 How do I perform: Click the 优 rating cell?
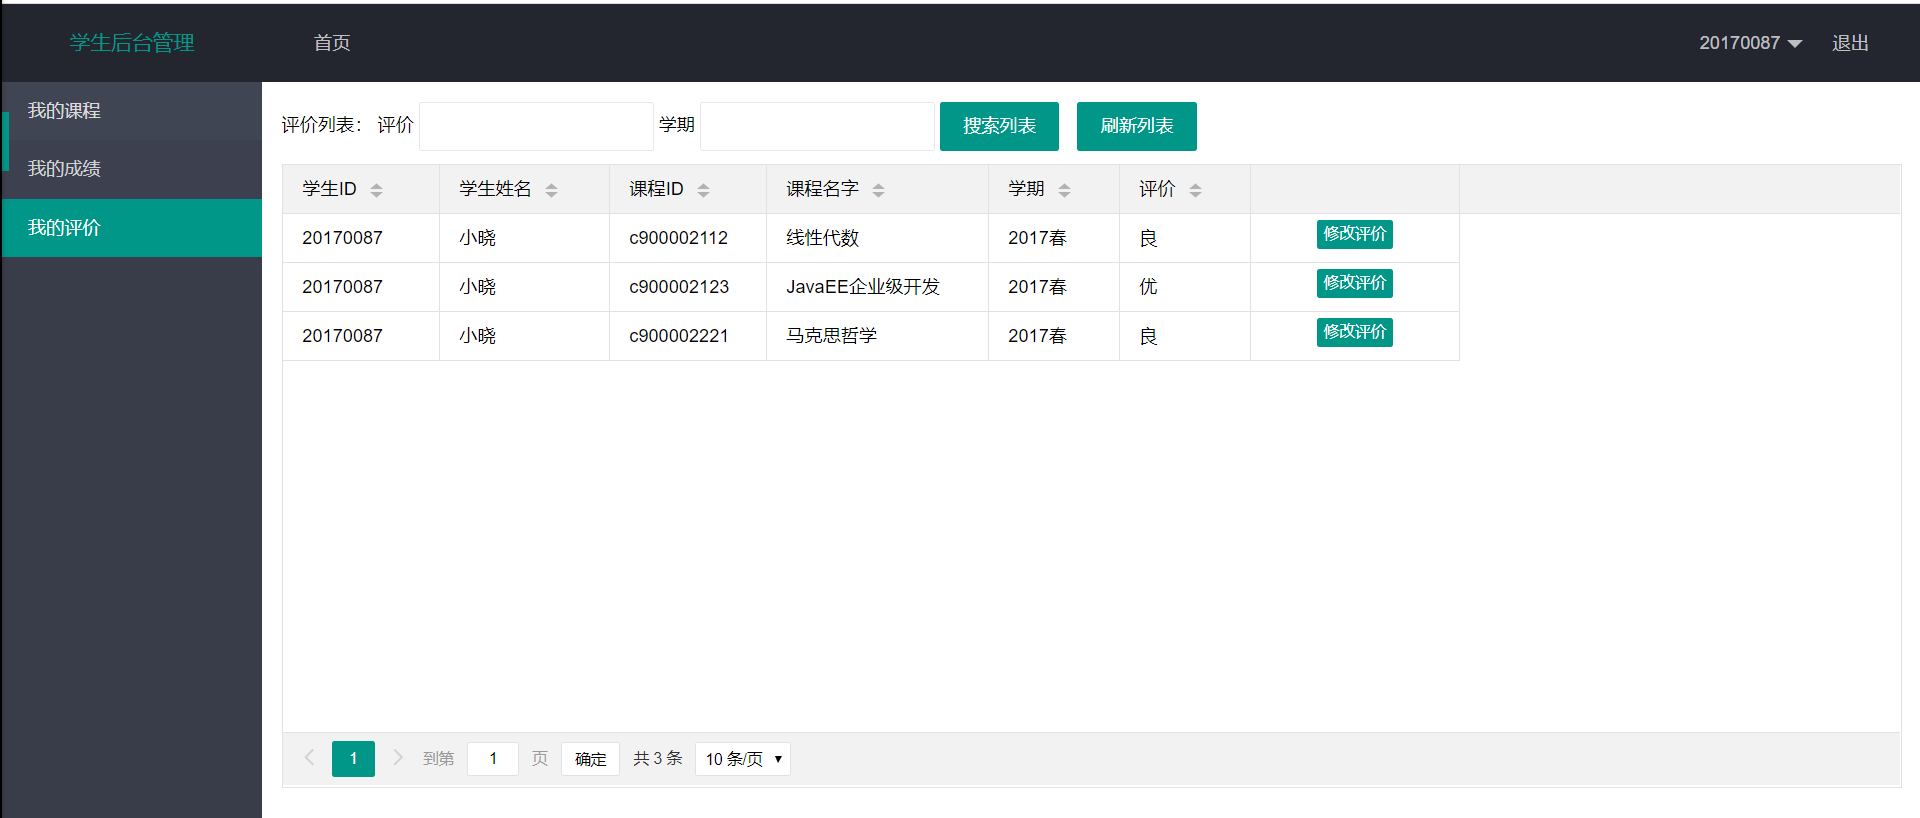pos(1185,287)
